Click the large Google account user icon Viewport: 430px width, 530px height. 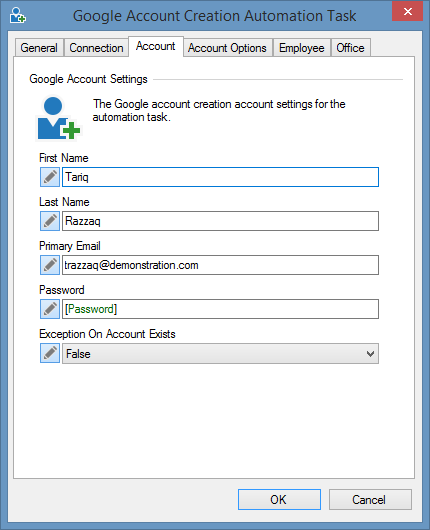click(x=58, y=118)
